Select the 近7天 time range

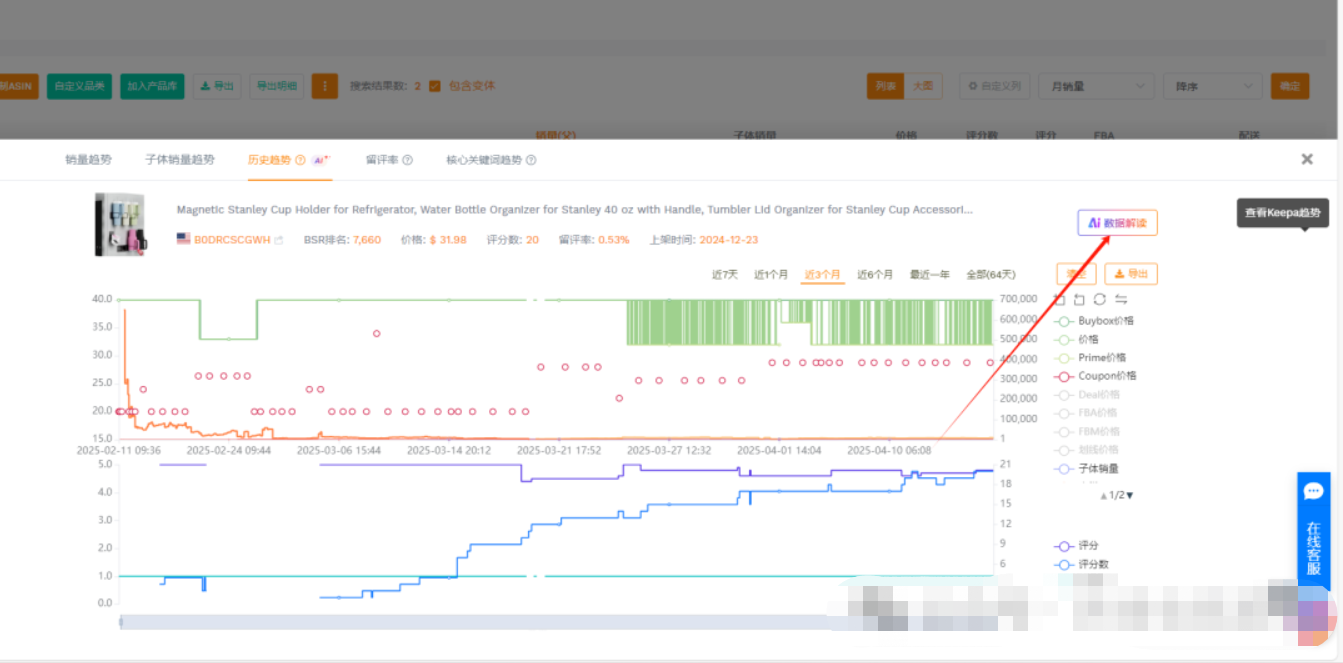[x=725, y=275]
